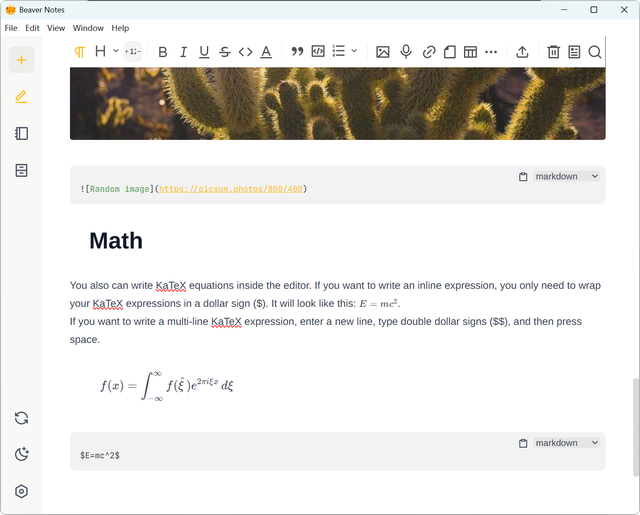Click the misspelled word KaTeX in first line

[171, 286]
